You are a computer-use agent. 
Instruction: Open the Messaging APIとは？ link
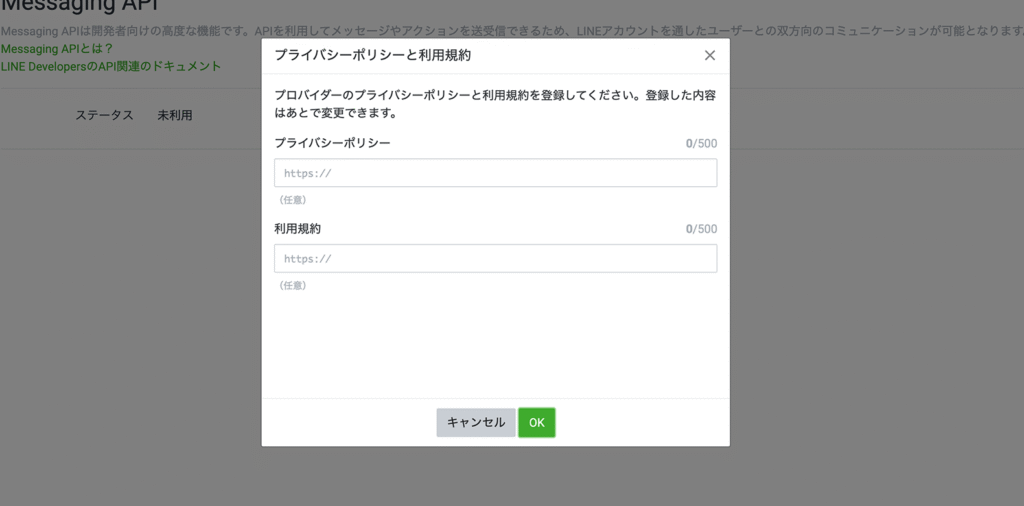tap(57, 49)
